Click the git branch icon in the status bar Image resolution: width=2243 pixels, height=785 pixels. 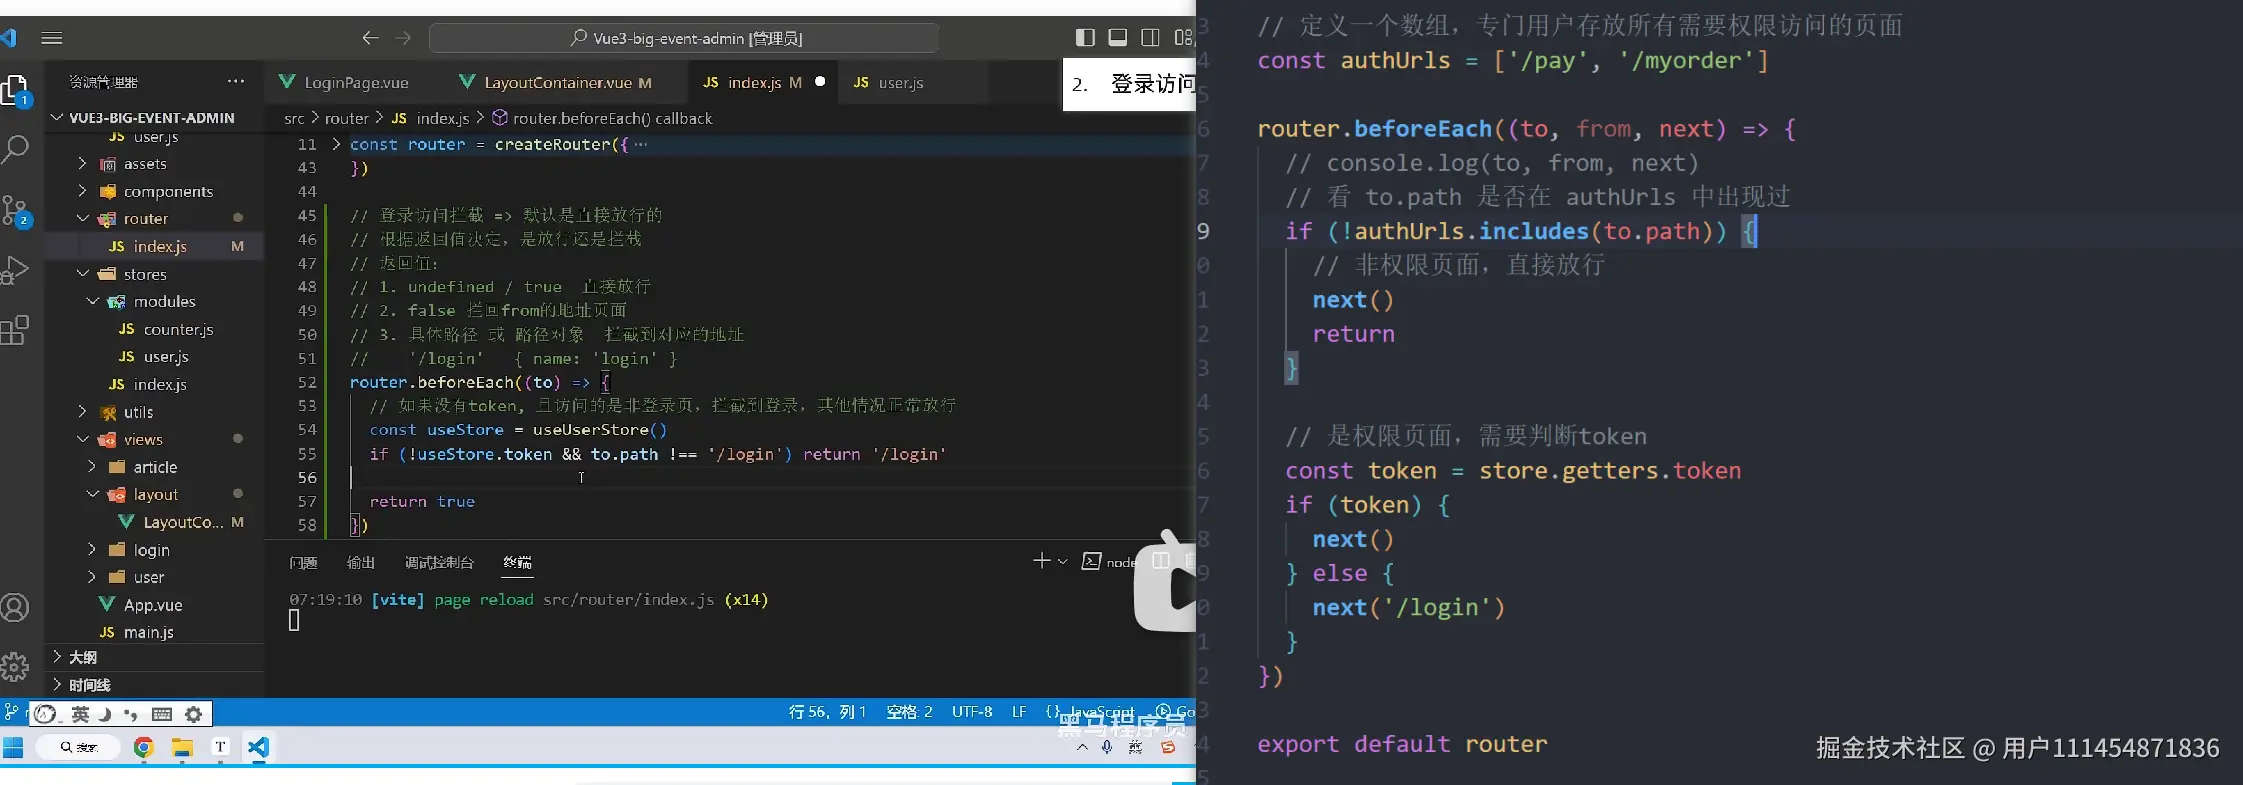tap(11, 712)
